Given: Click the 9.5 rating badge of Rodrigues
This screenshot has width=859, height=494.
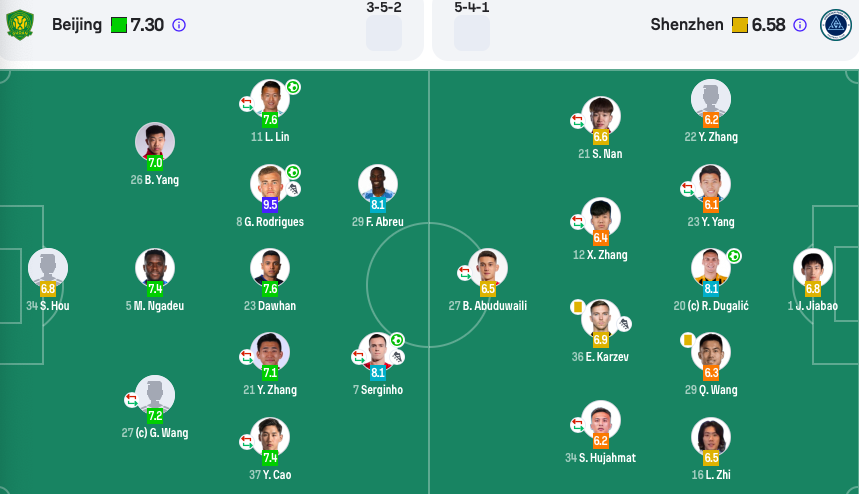Looking at the screenshot, I should (x=270, y=205).
